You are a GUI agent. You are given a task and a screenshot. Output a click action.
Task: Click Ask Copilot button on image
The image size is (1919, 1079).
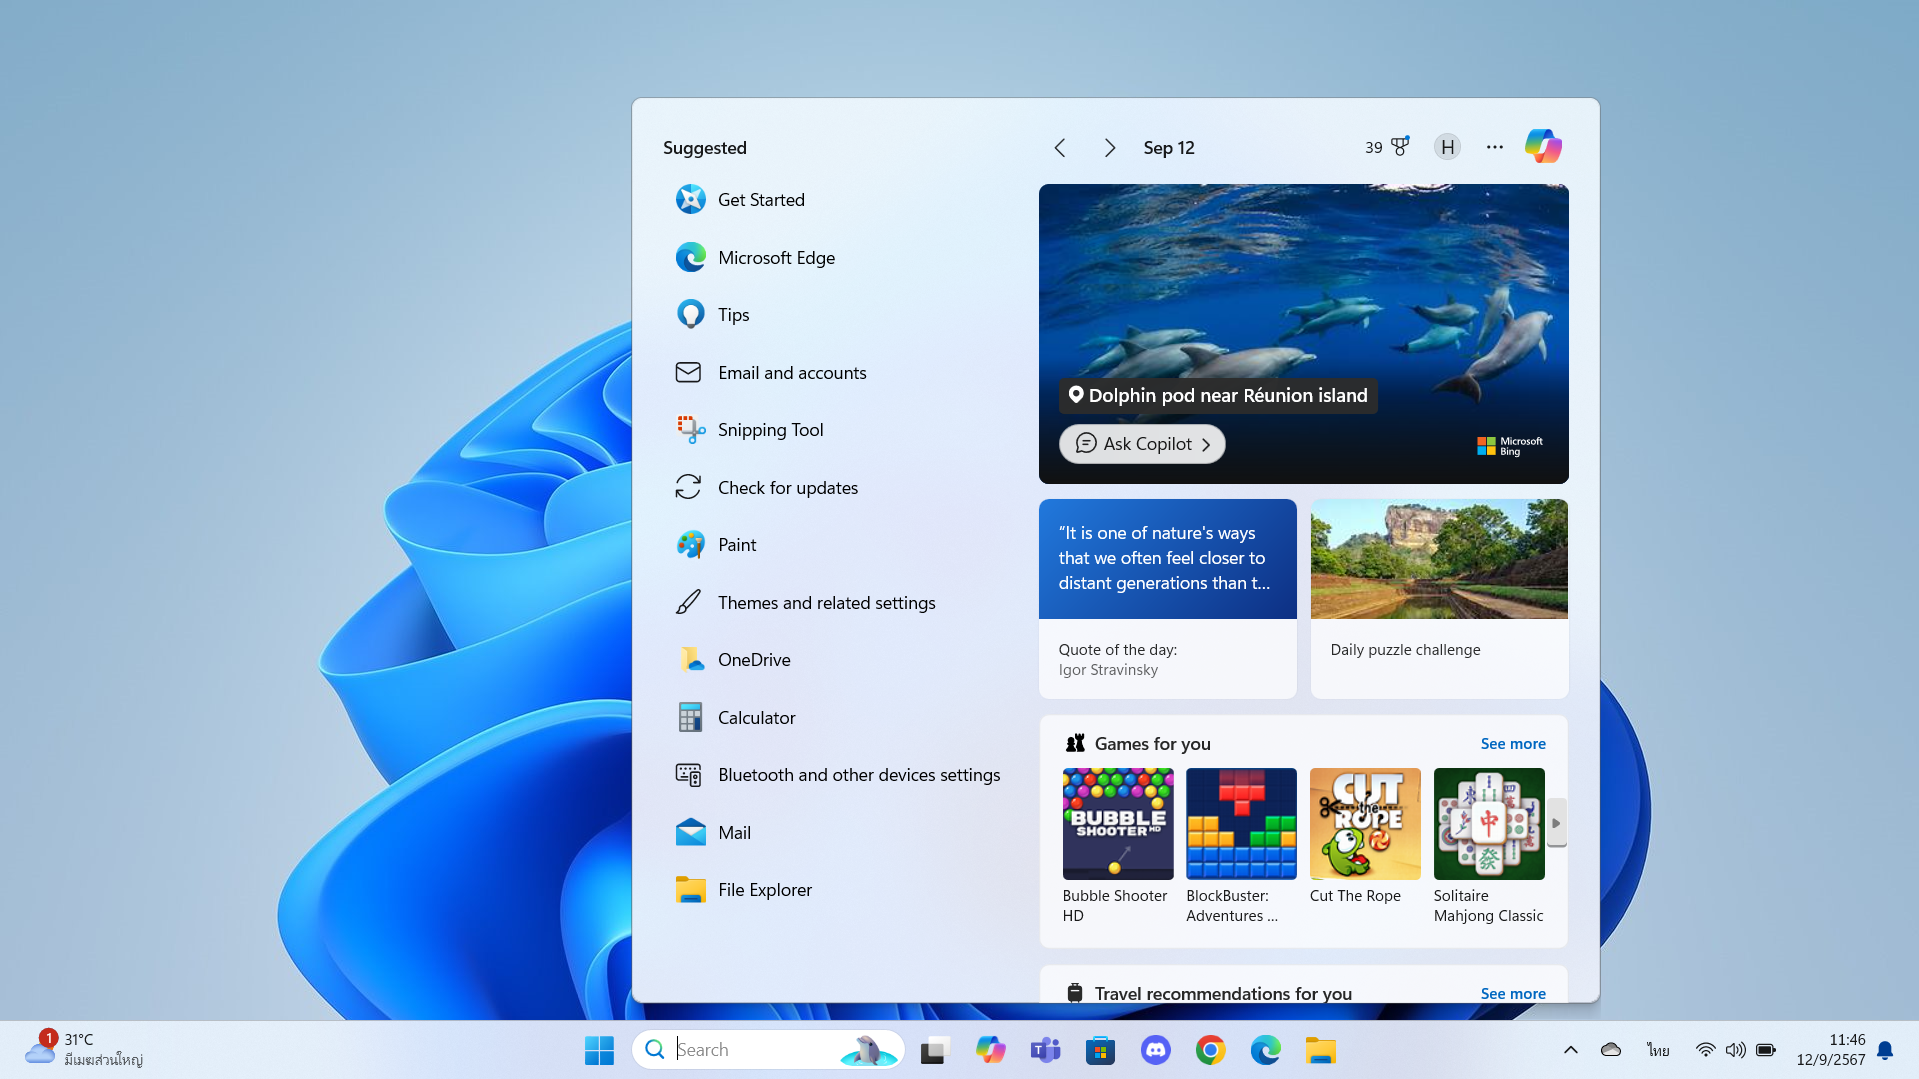[1142, 444]
